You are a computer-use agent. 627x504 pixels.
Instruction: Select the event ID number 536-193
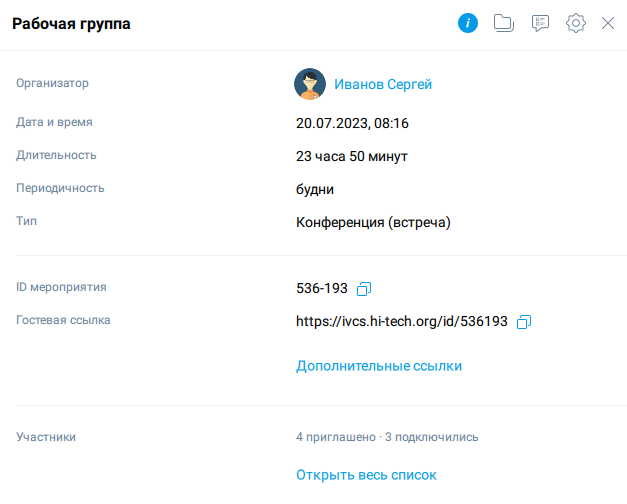tap(322, 289)
